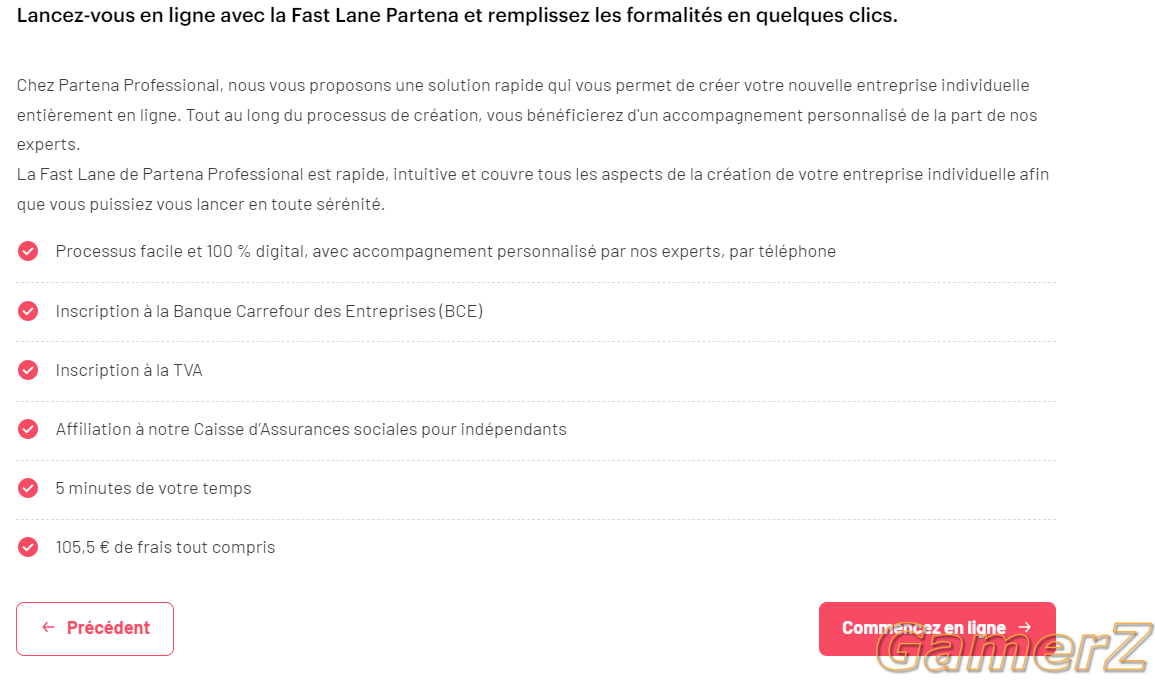Image resolution: width=1155 pixels, height=681 pixels.
Task: Click the Caisse d'Assurances sociales pour indépendants line
Action: (x=311, y=429)
